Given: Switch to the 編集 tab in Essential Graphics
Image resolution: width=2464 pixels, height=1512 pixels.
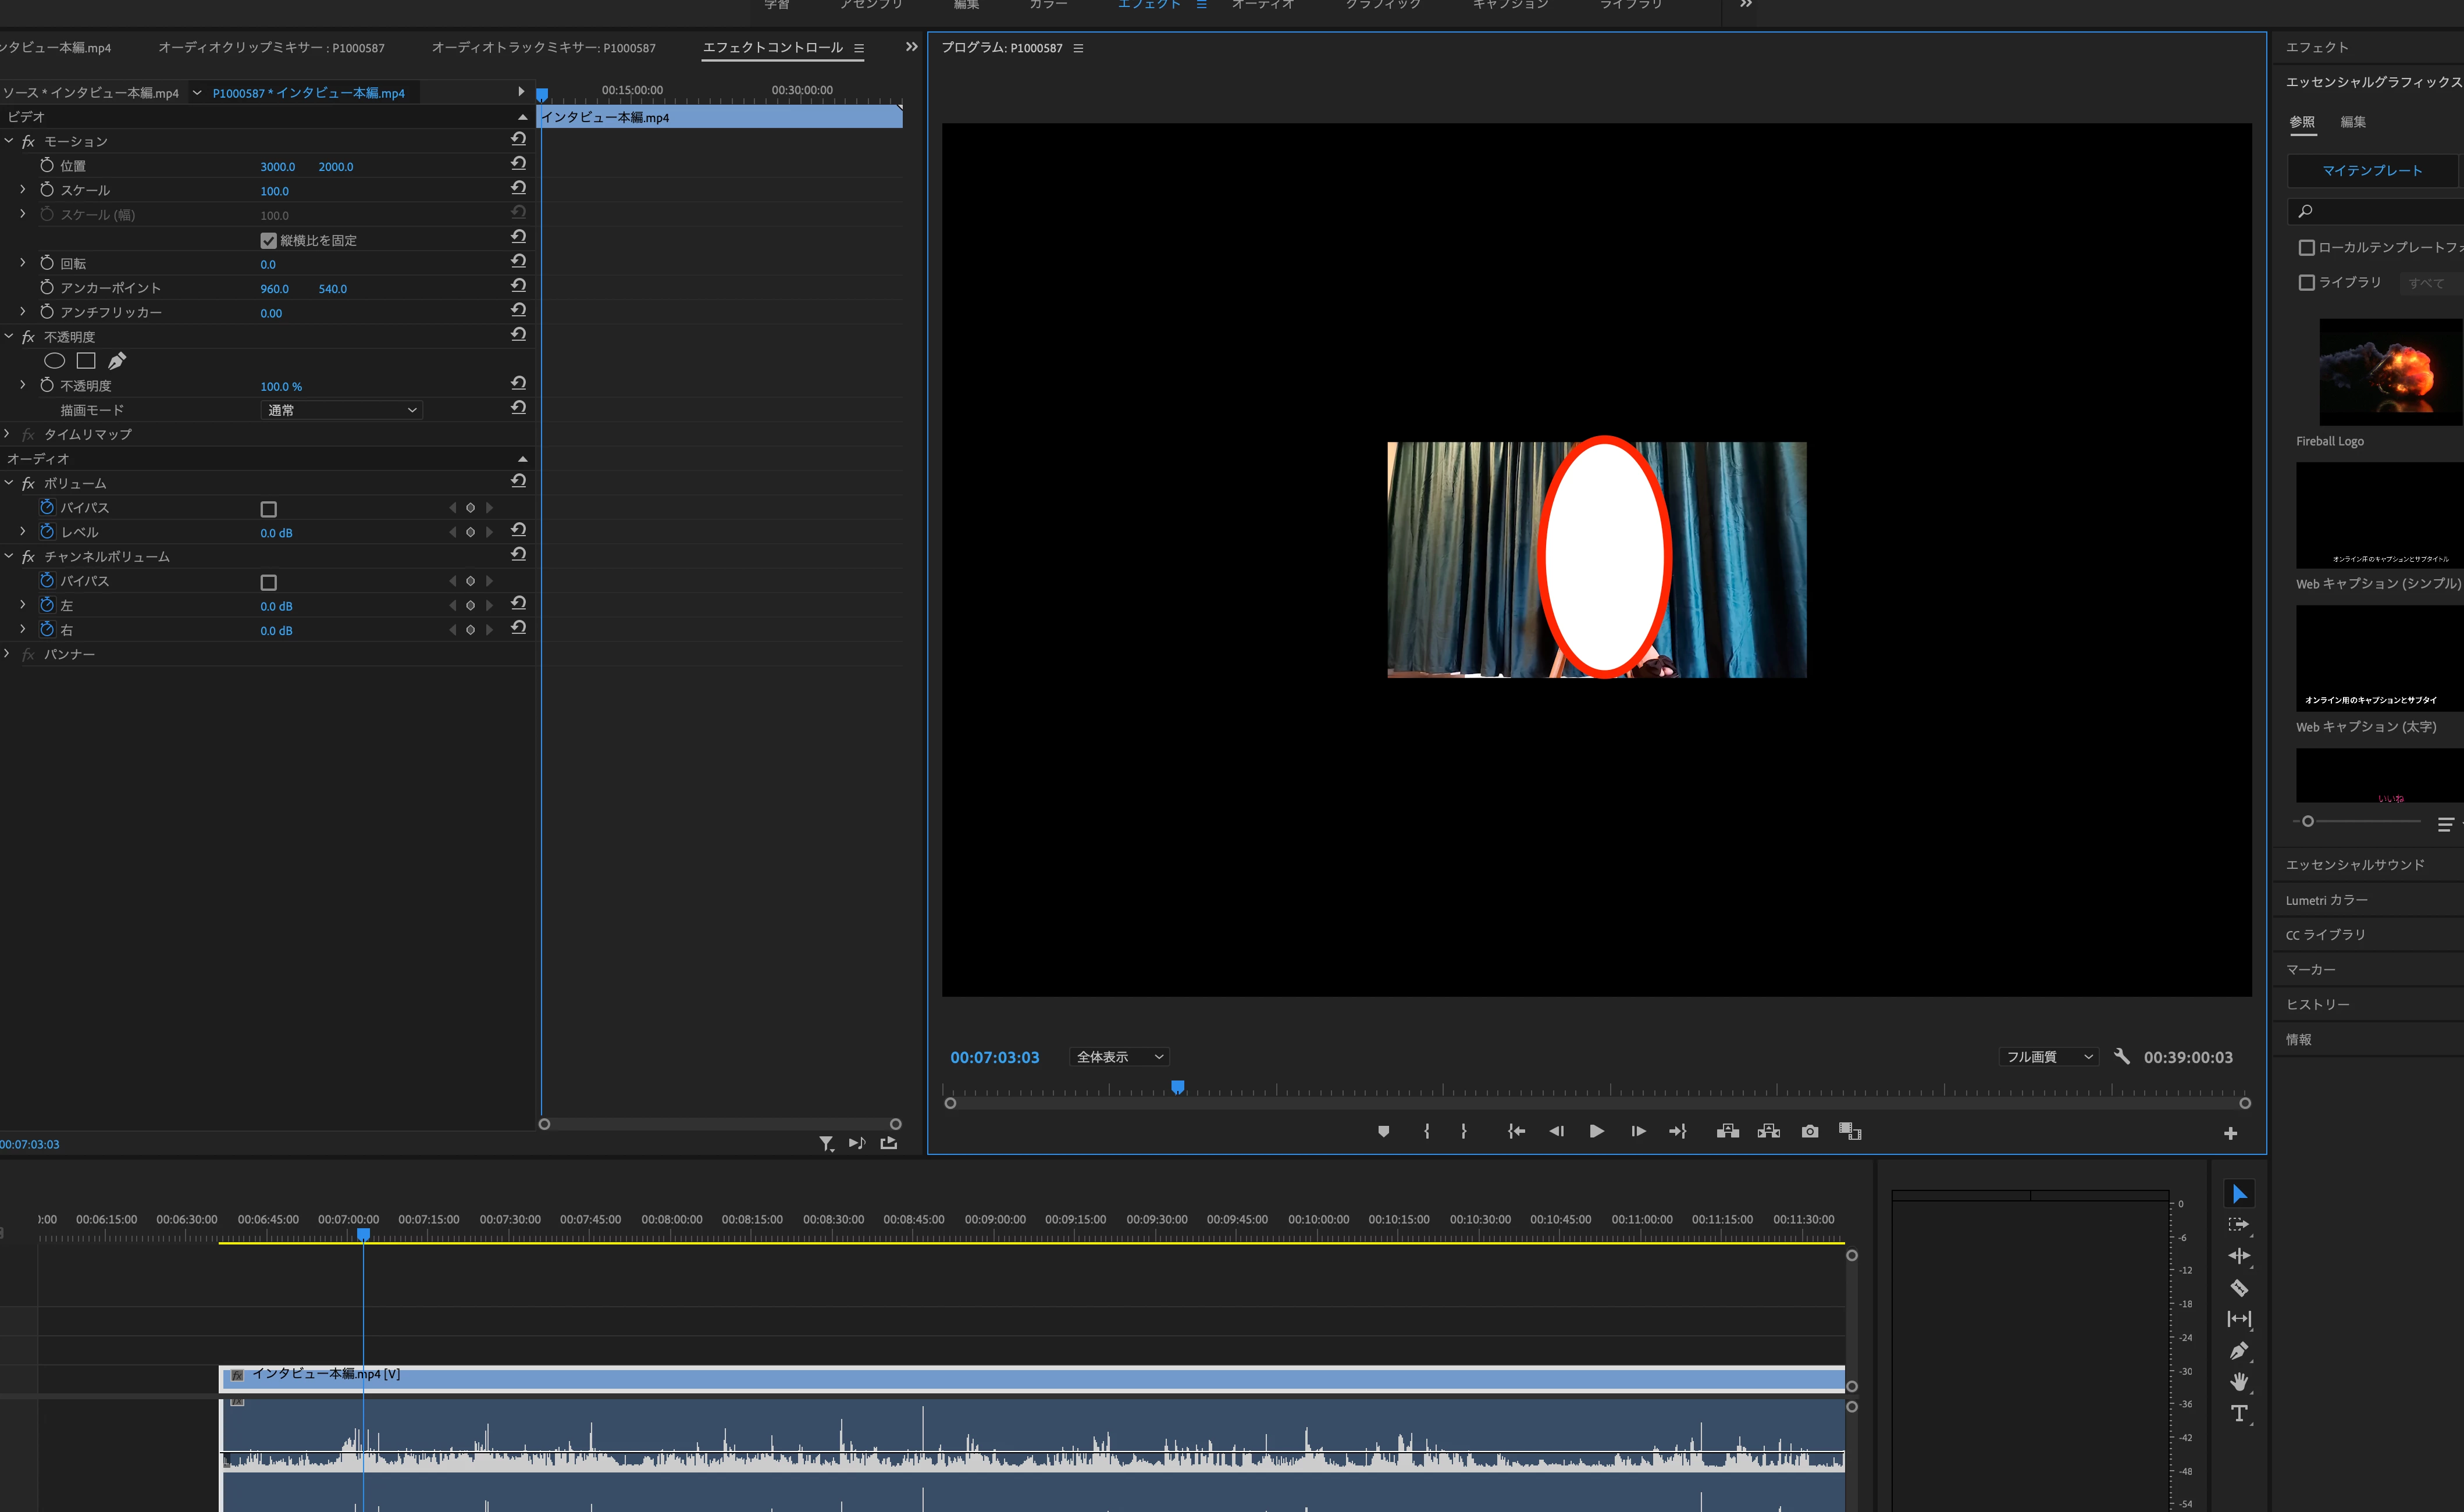Looking at the screenshot, I should 2352,122.
